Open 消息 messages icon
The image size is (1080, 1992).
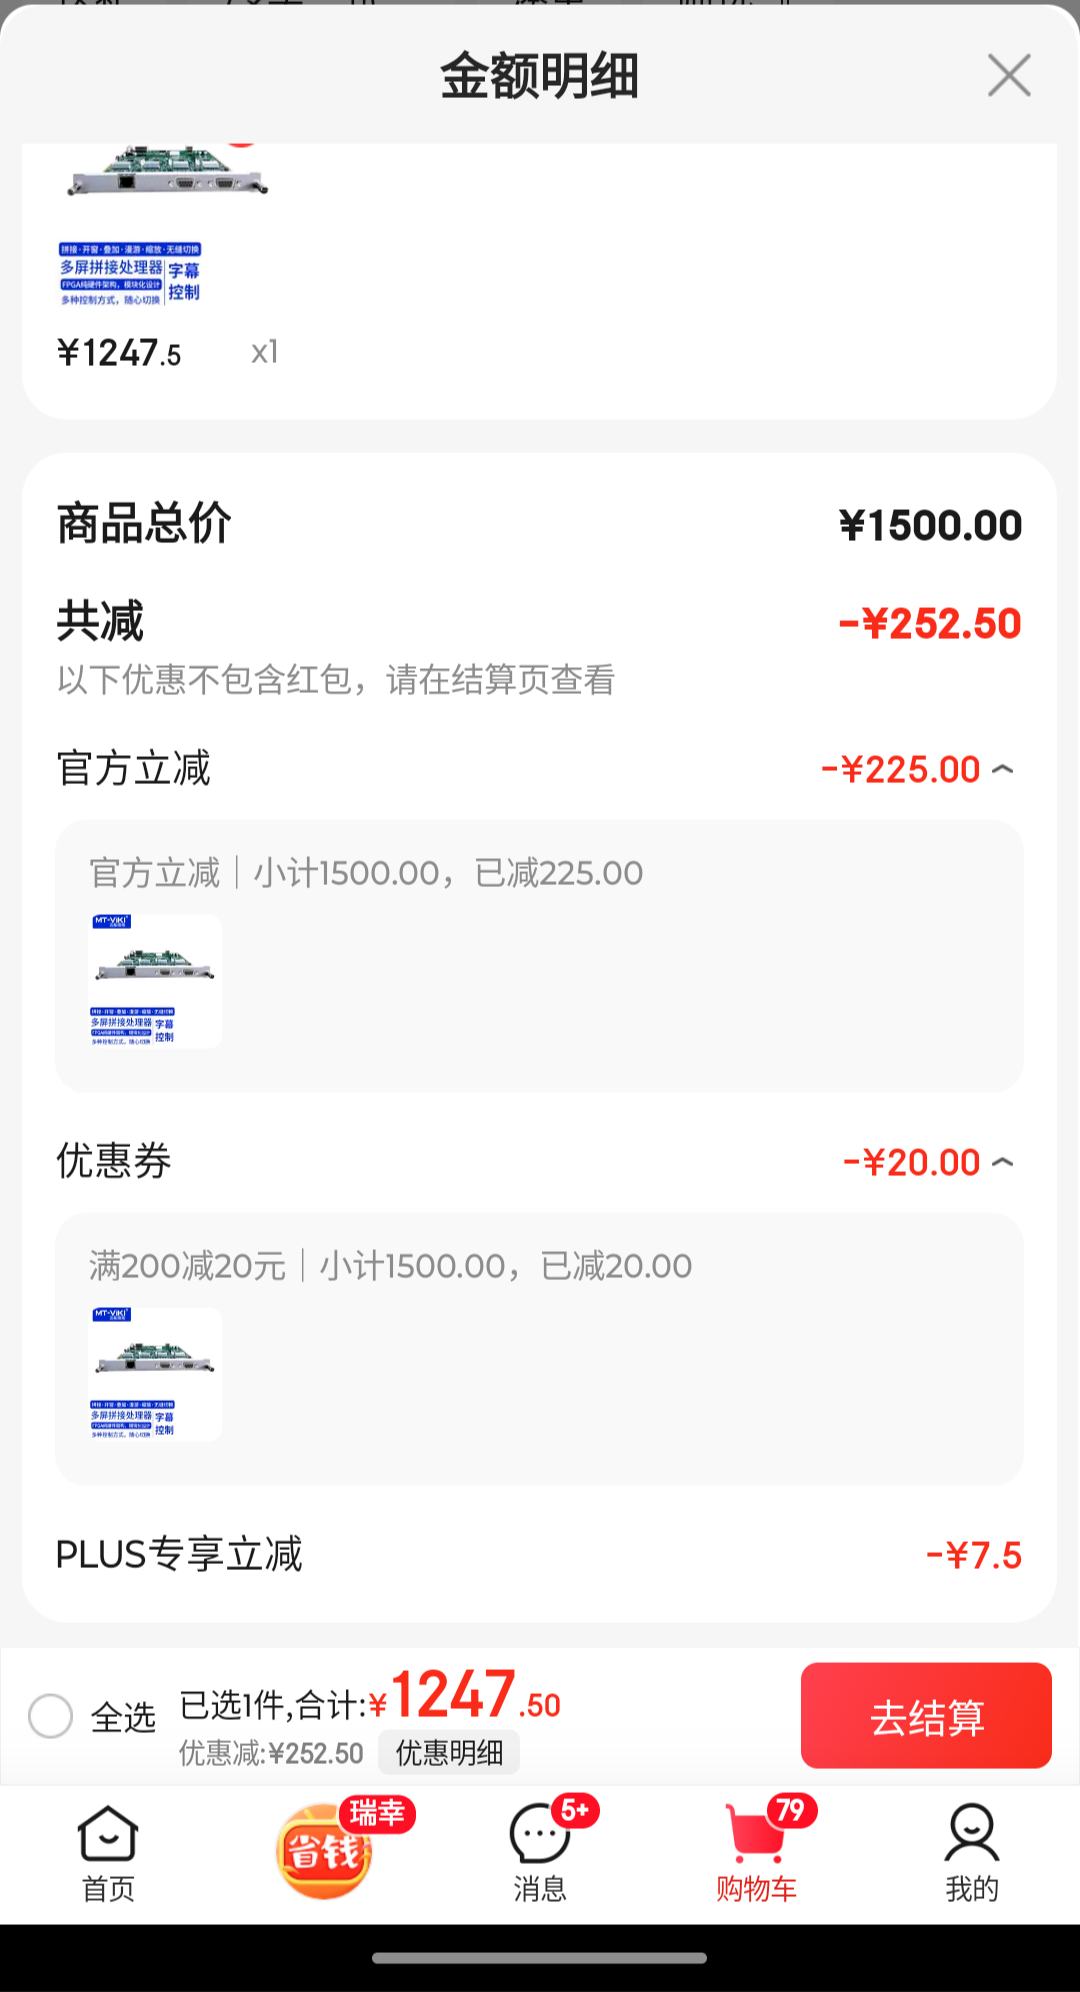coord(540,1853)
